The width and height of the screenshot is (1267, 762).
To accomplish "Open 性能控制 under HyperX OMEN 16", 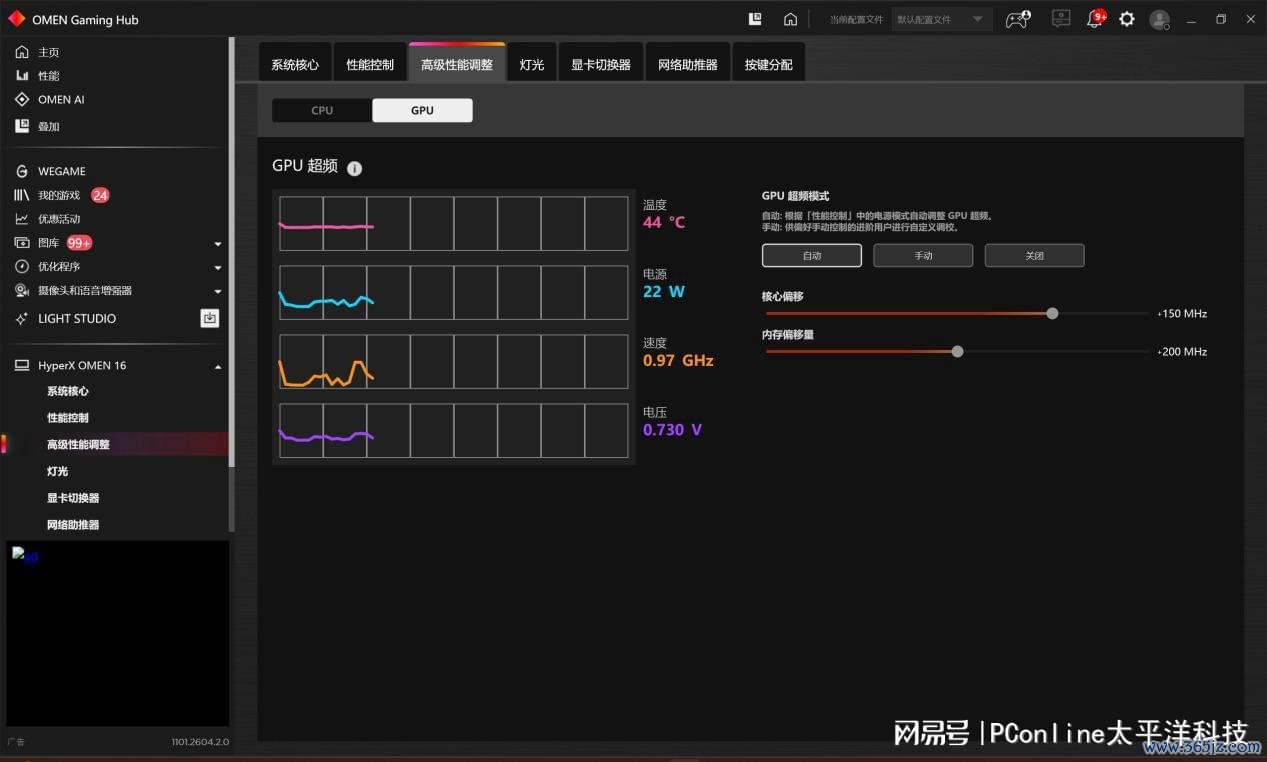I will point(68,418).
